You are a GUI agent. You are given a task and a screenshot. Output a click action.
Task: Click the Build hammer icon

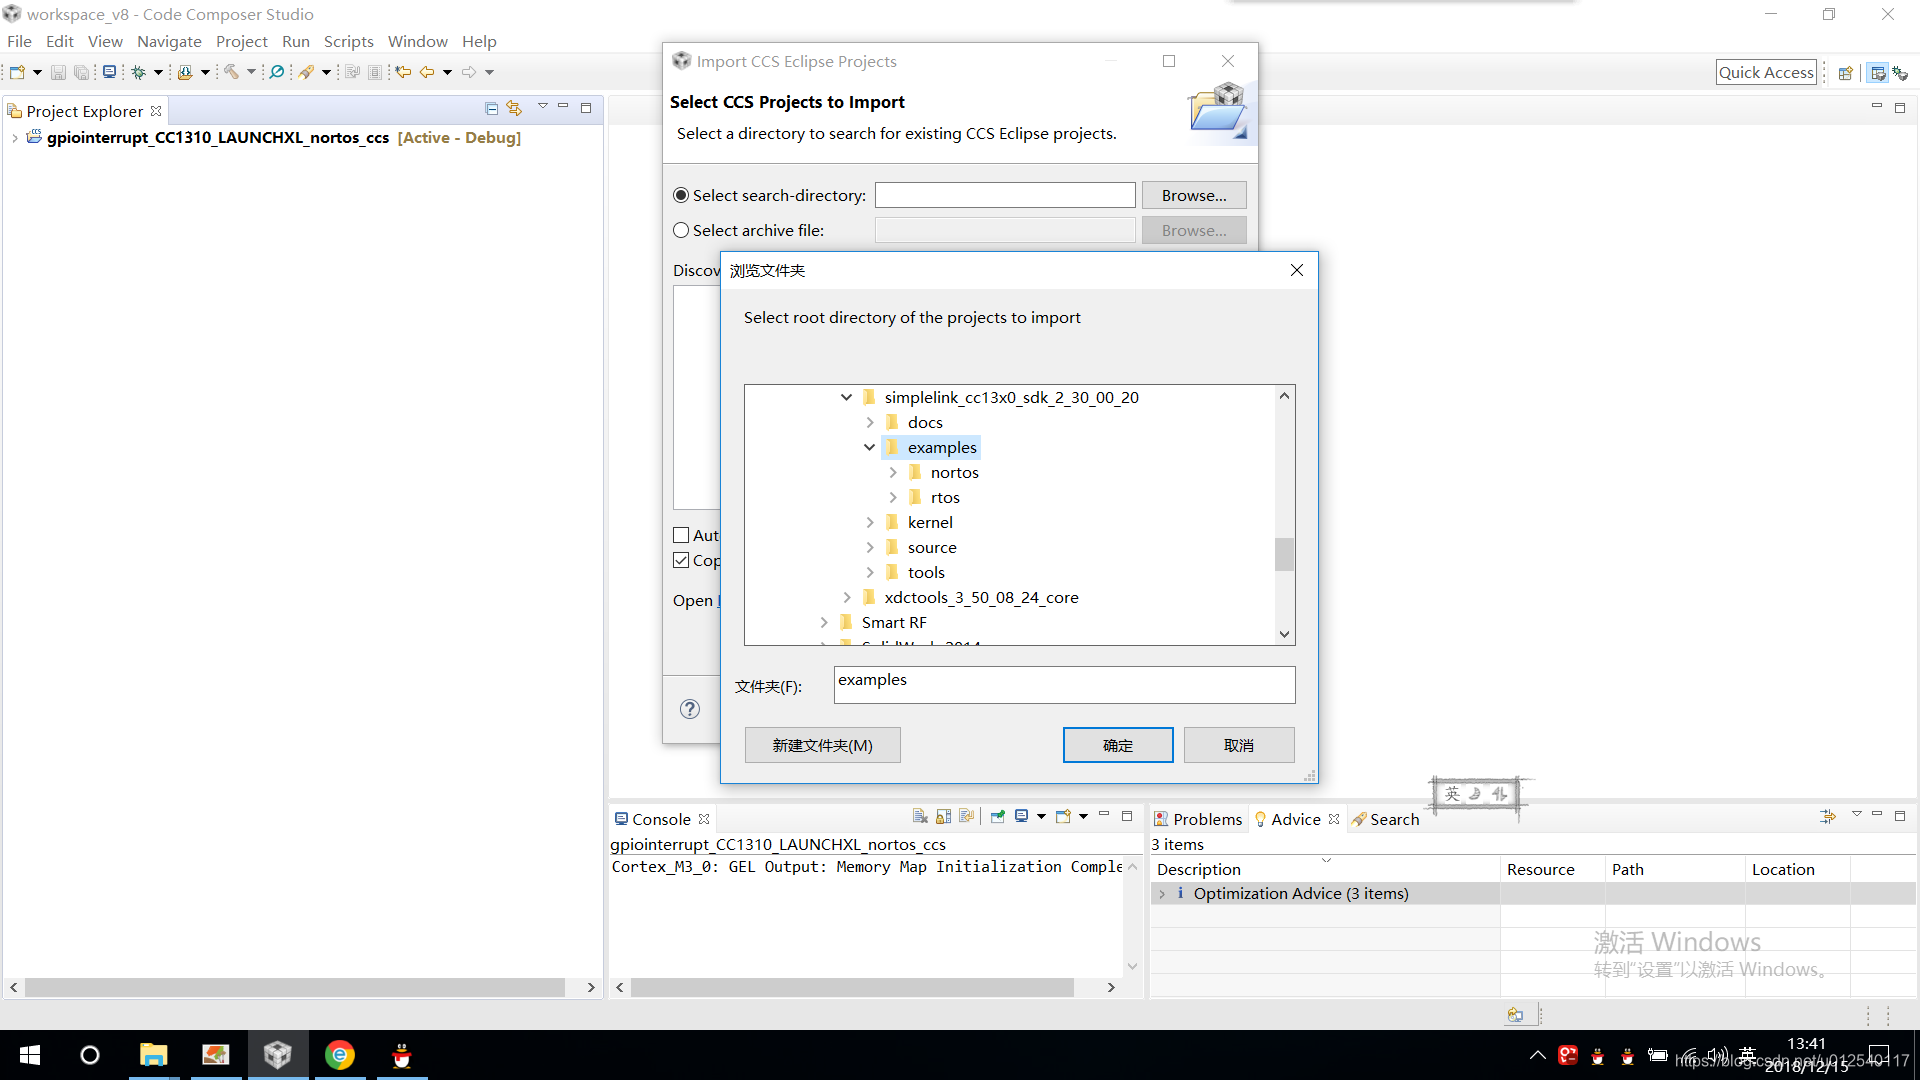(x=231, y=72)
